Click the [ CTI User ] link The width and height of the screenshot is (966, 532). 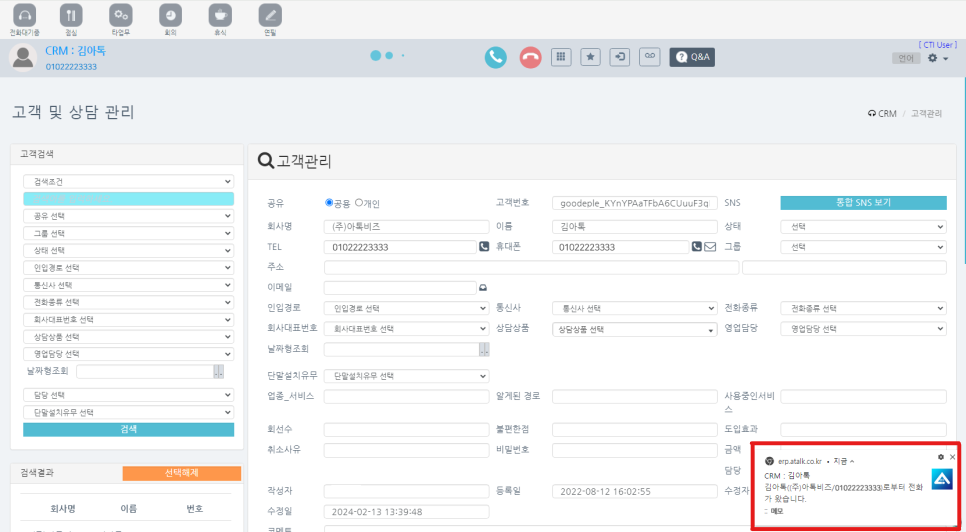coord(938,45)
